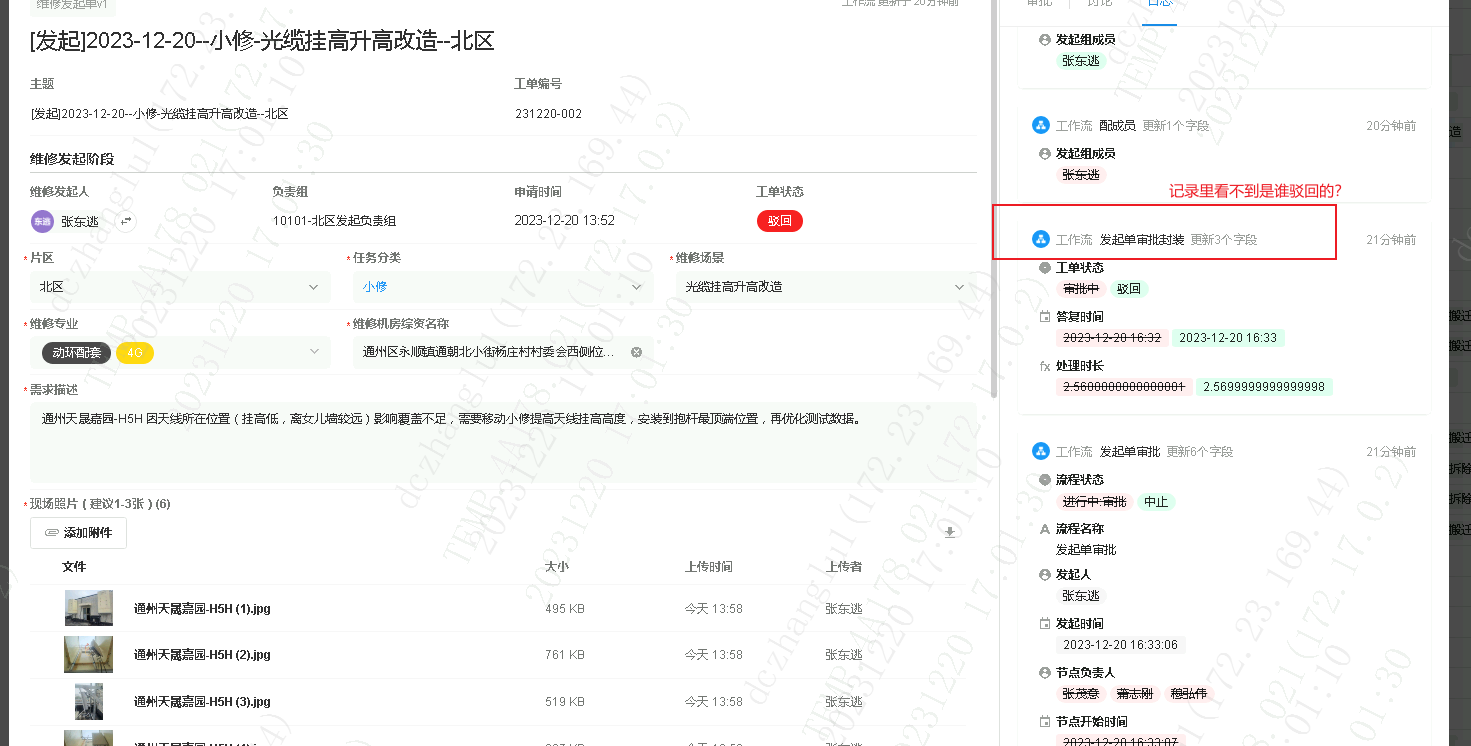This screenshot has height=746, width=1471.
Task: Switch to the 日志 tab
Action: click(x=1160, y=3)
